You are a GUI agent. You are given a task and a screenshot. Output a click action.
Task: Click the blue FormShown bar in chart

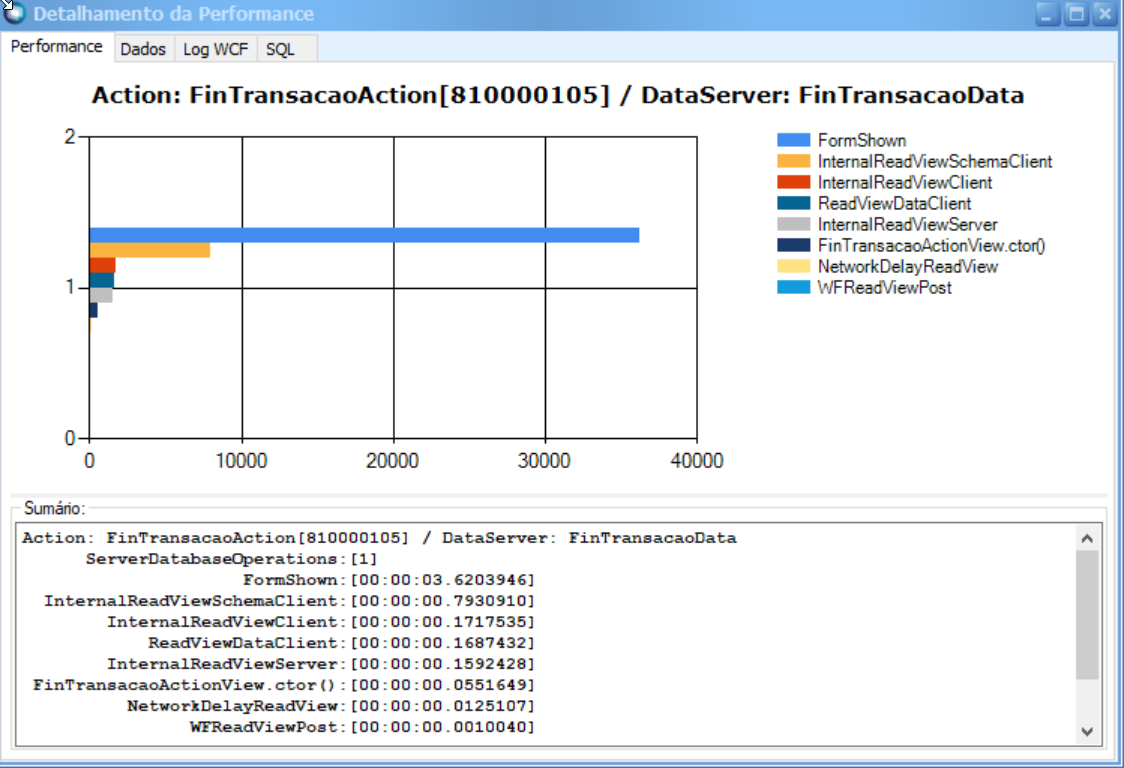point(364,234)
